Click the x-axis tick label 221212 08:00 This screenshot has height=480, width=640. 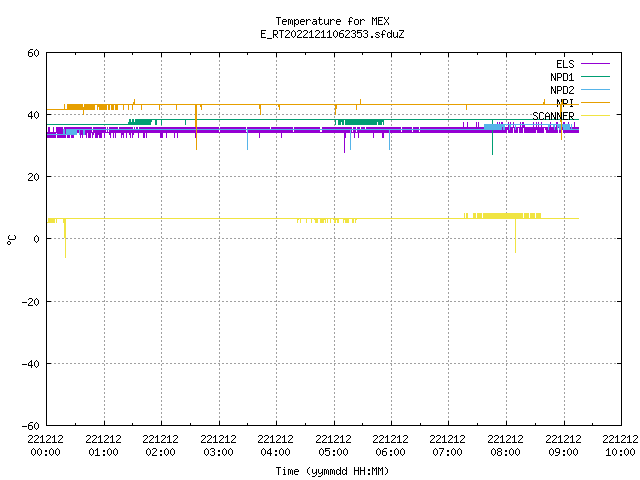click(506, 446)
